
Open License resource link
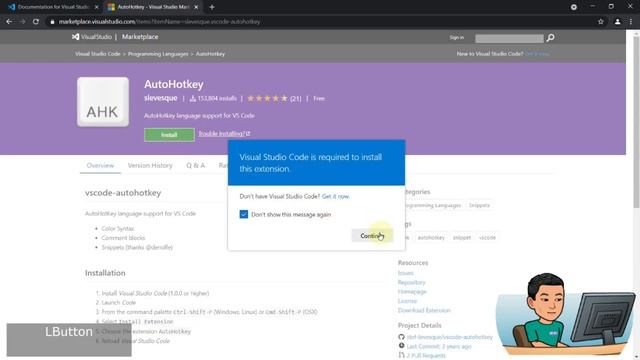coord(407,301)
